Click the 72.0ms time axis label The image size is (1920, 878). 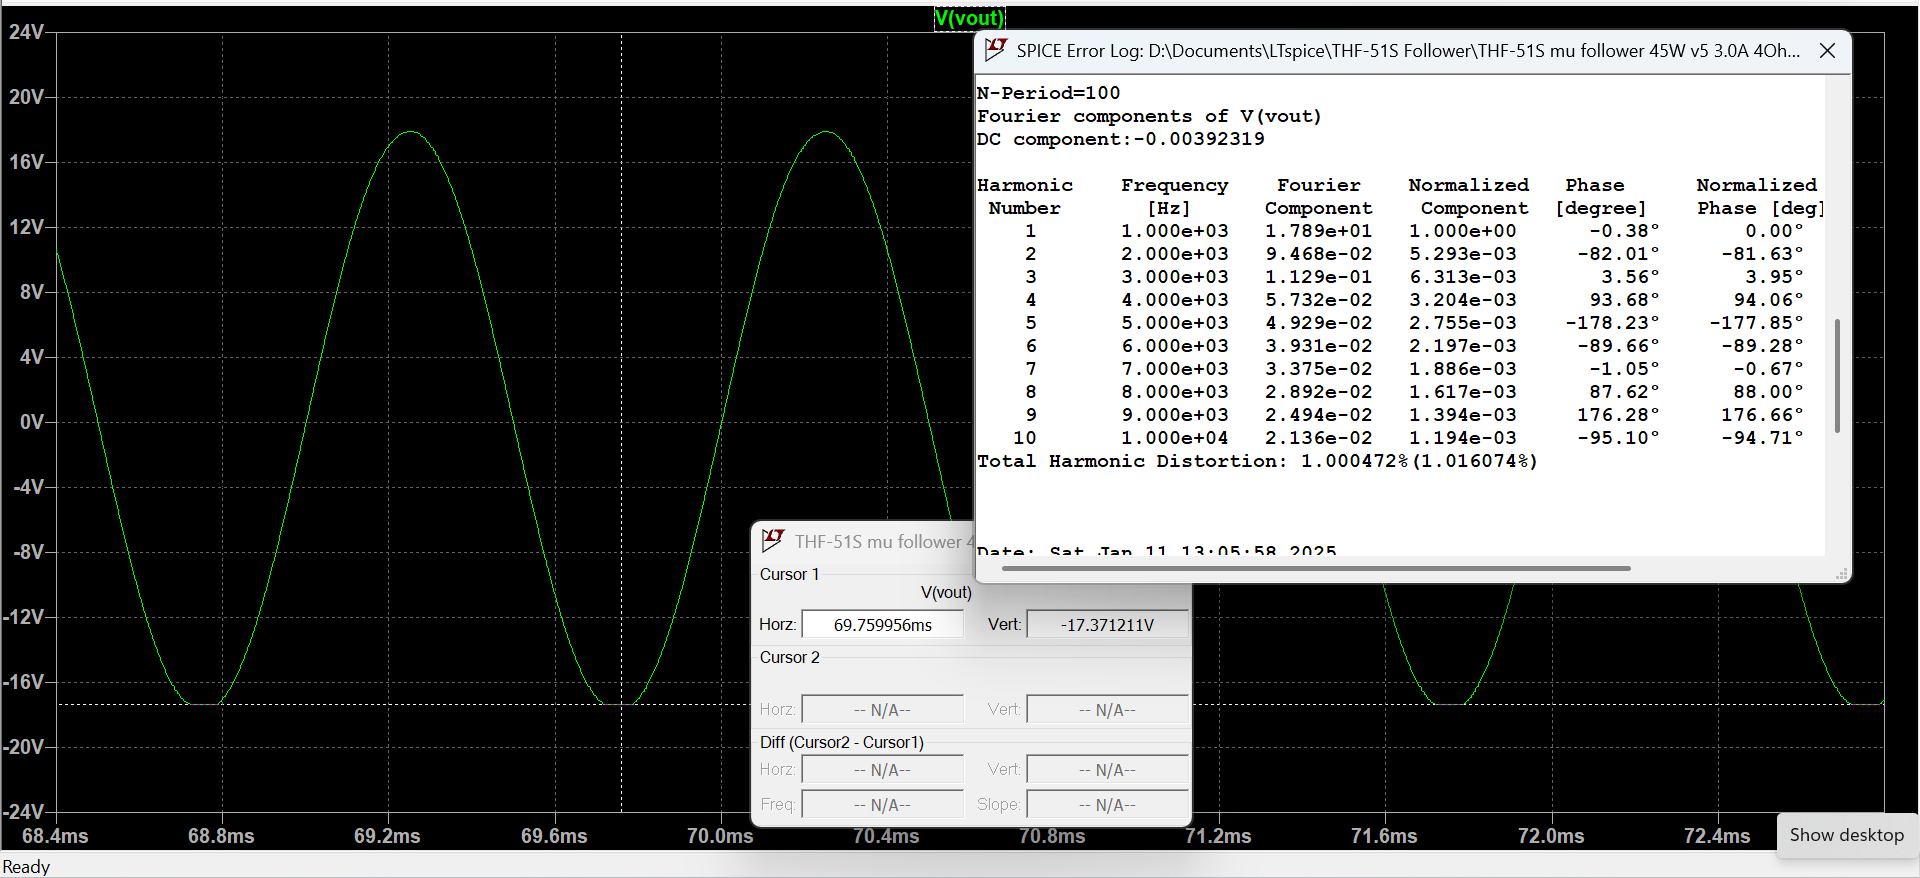point(1551,836)
